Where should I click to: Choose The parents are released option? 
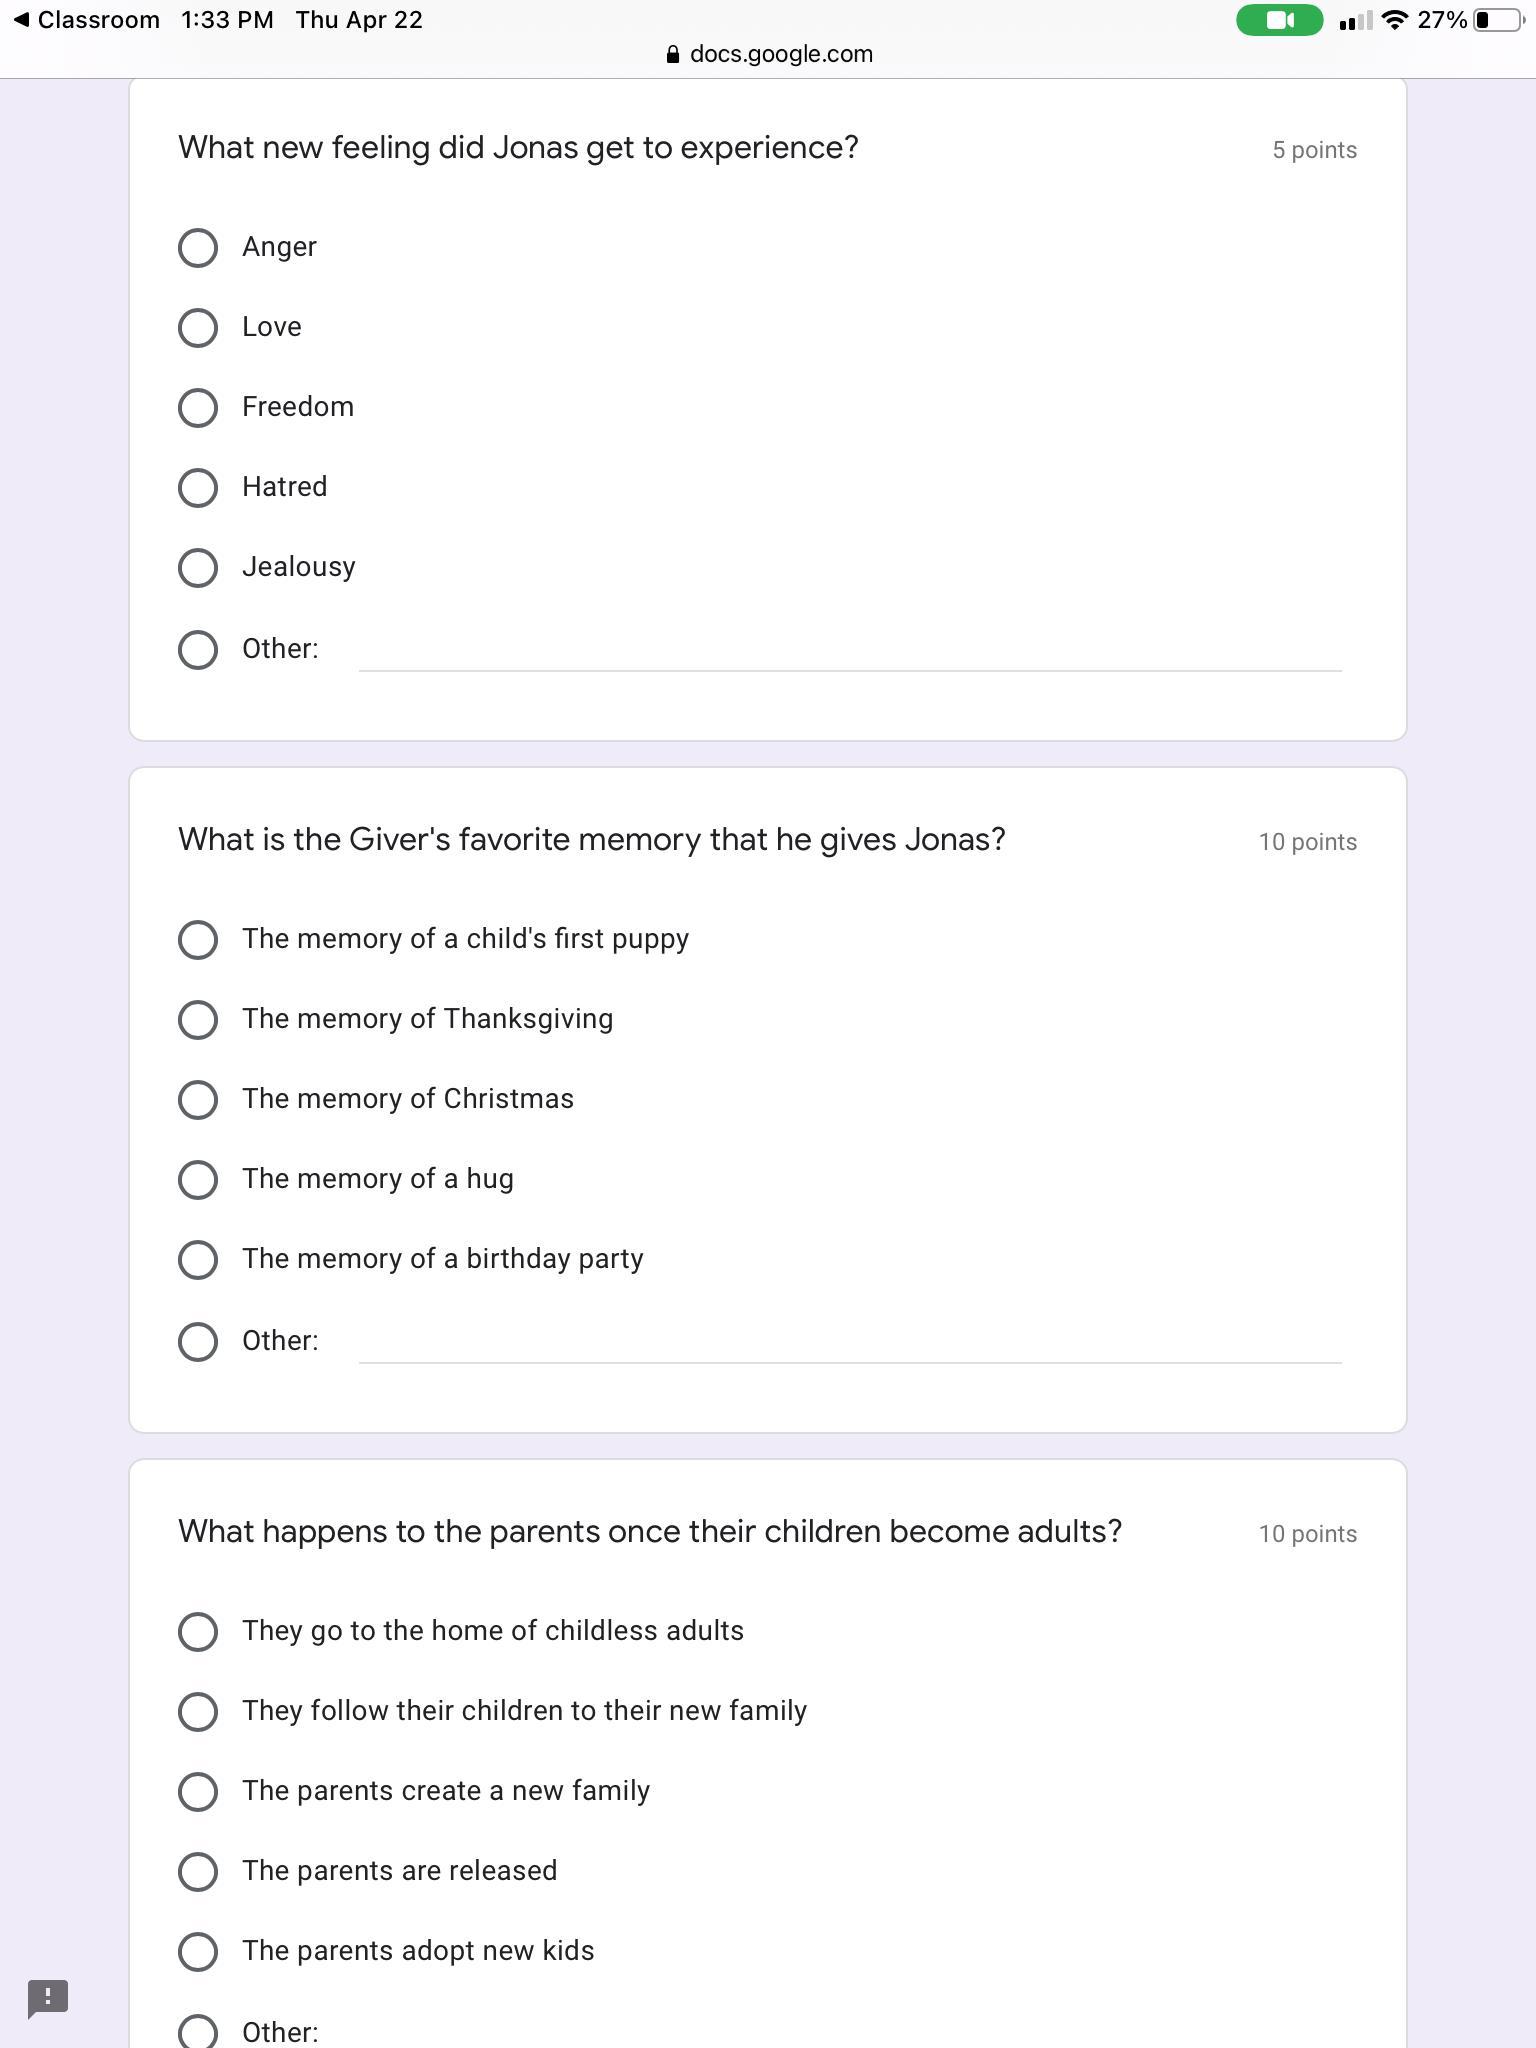tap(198, 1872)
